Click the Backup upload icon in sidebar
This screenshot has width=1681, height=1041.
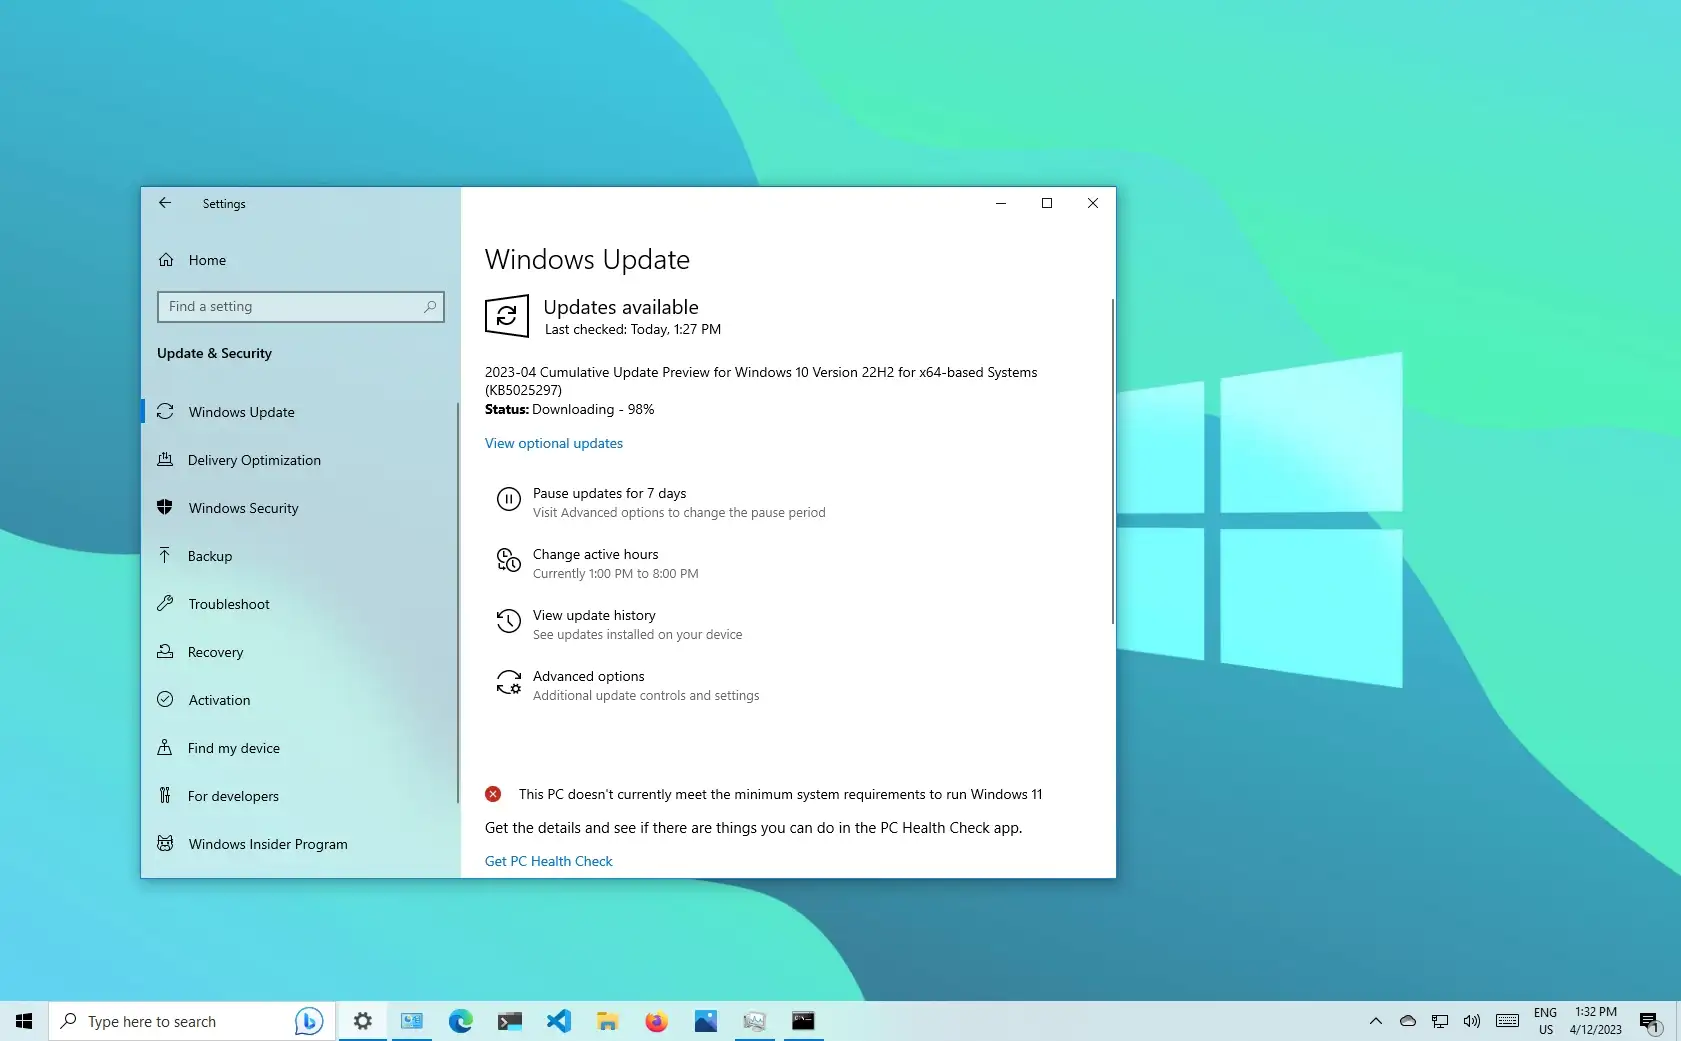coord(166,556)
